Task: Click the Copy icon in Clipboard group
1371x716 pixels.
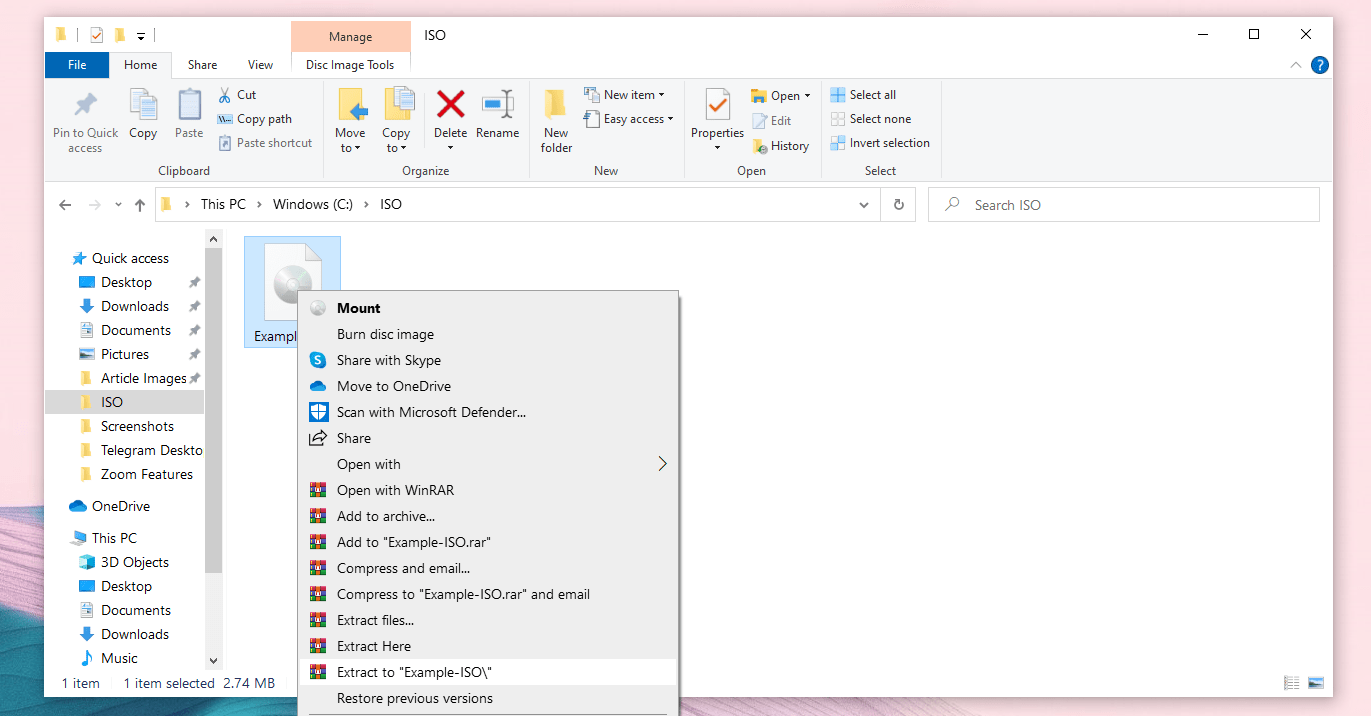Action: pyautogui.click(x=143, y=105)
